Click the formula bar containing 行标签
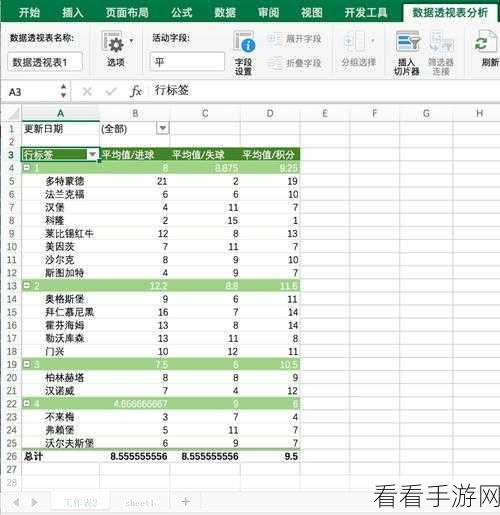 pos(325,91)
